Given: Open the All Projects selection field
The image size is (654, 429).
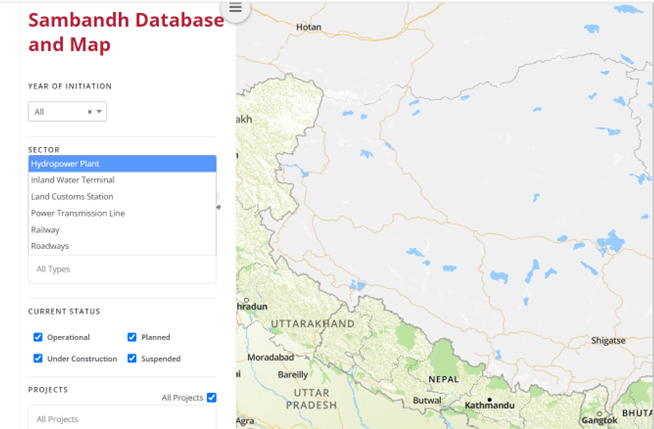Looking at the screenshot, I should (x=122, y=418).
